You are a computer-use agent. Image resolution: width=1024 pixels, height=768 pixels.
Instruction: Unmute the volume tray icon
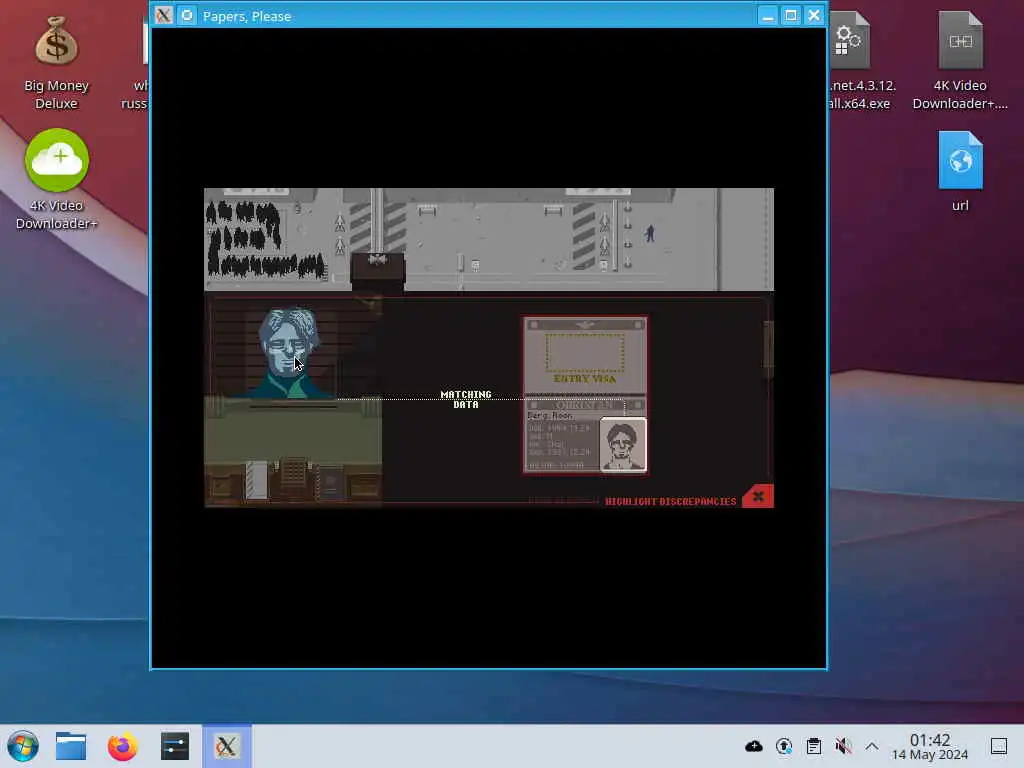click(x=843, y=746)
